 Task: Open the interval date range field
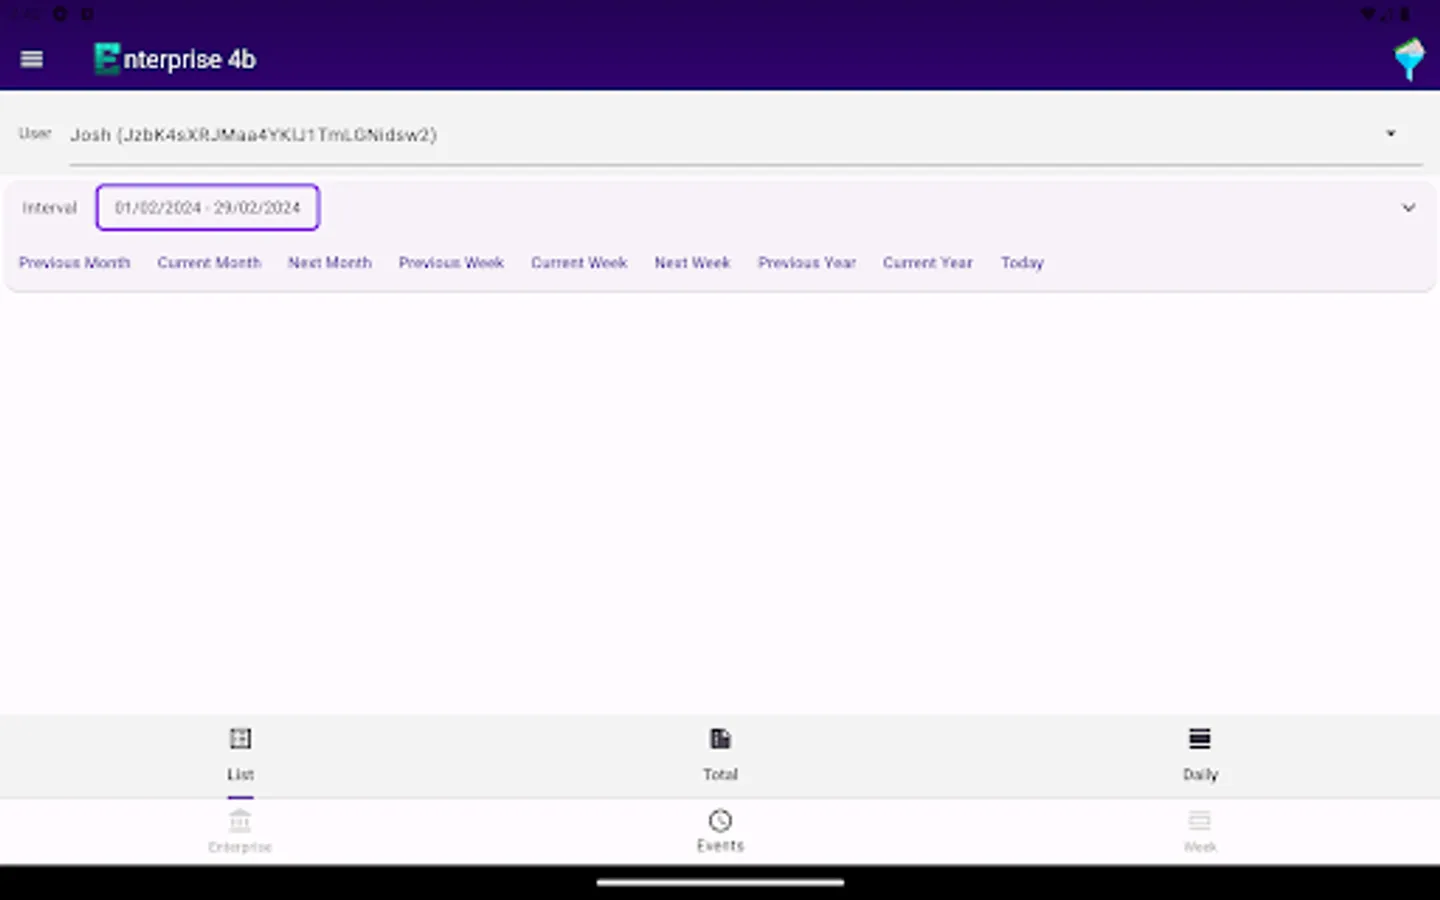click(x=207, y=207)
